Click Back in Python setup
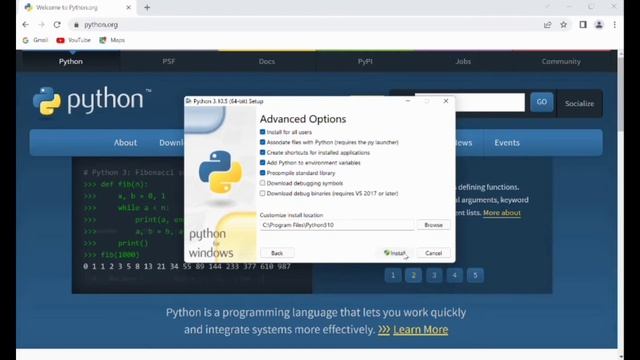Viewport: 640px width, 360px height. coord(277,253)
